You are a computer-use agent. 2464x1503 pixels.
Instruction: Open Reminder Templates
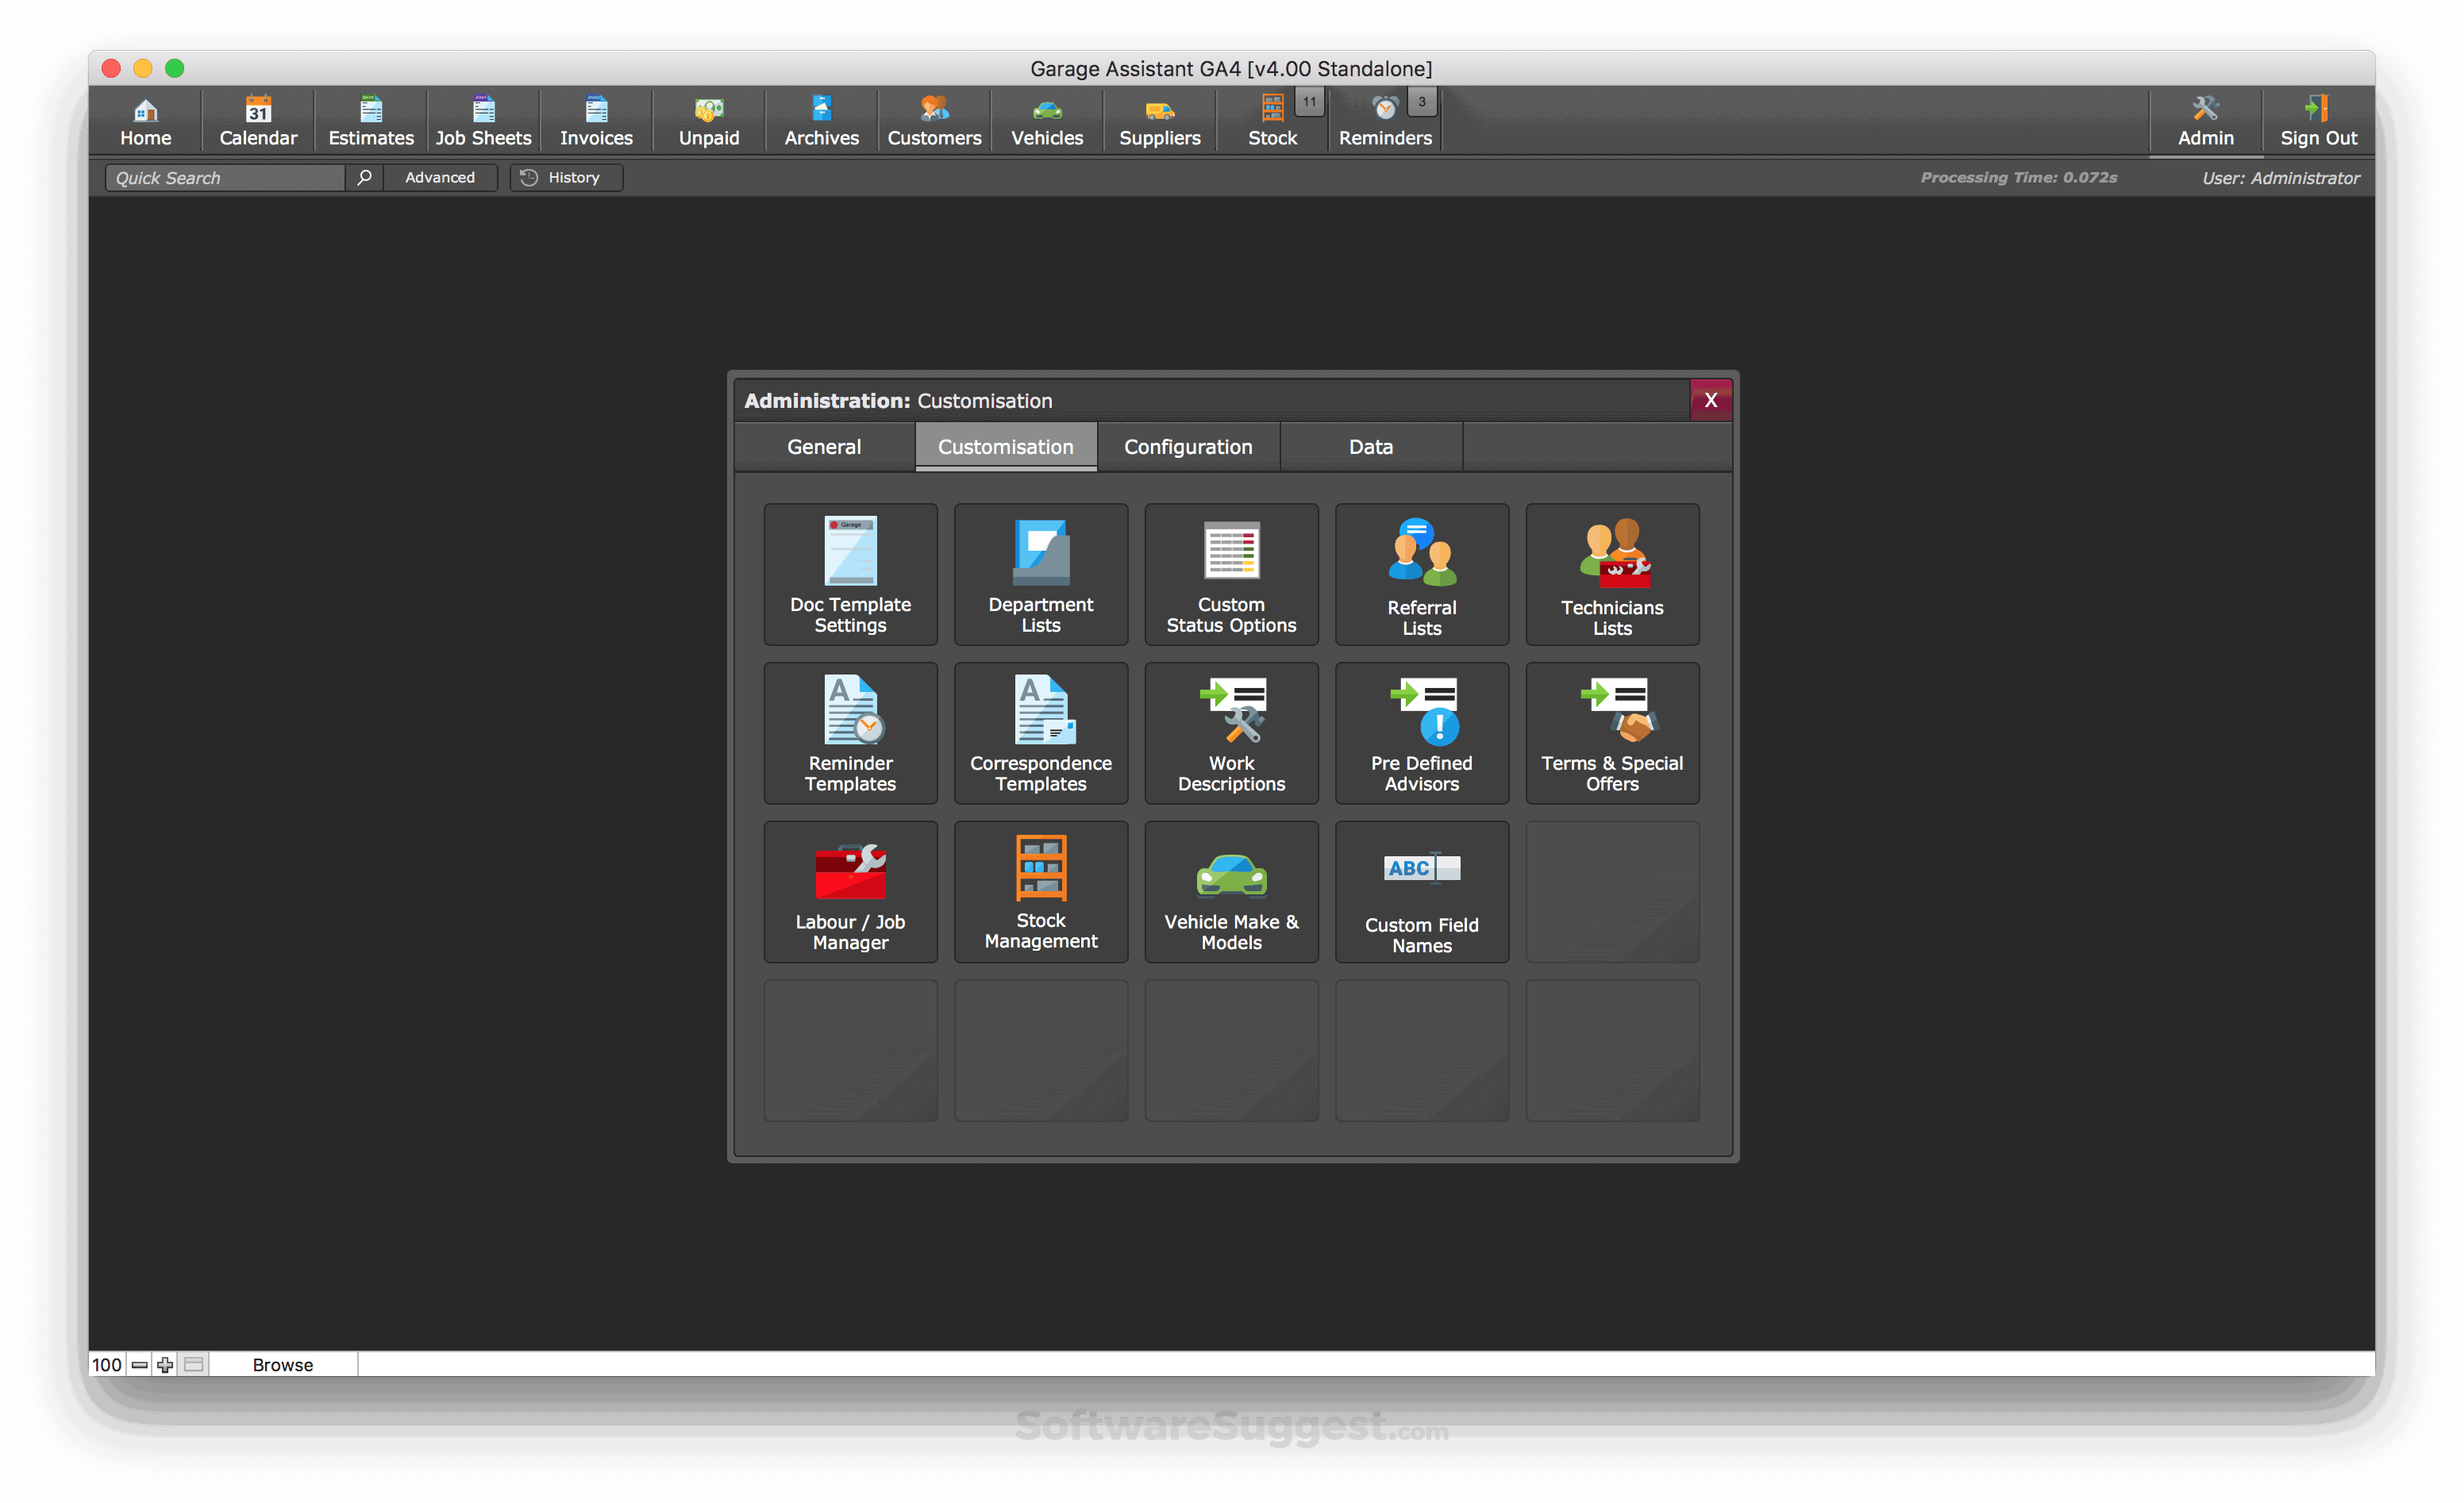[x=850, y=733]
